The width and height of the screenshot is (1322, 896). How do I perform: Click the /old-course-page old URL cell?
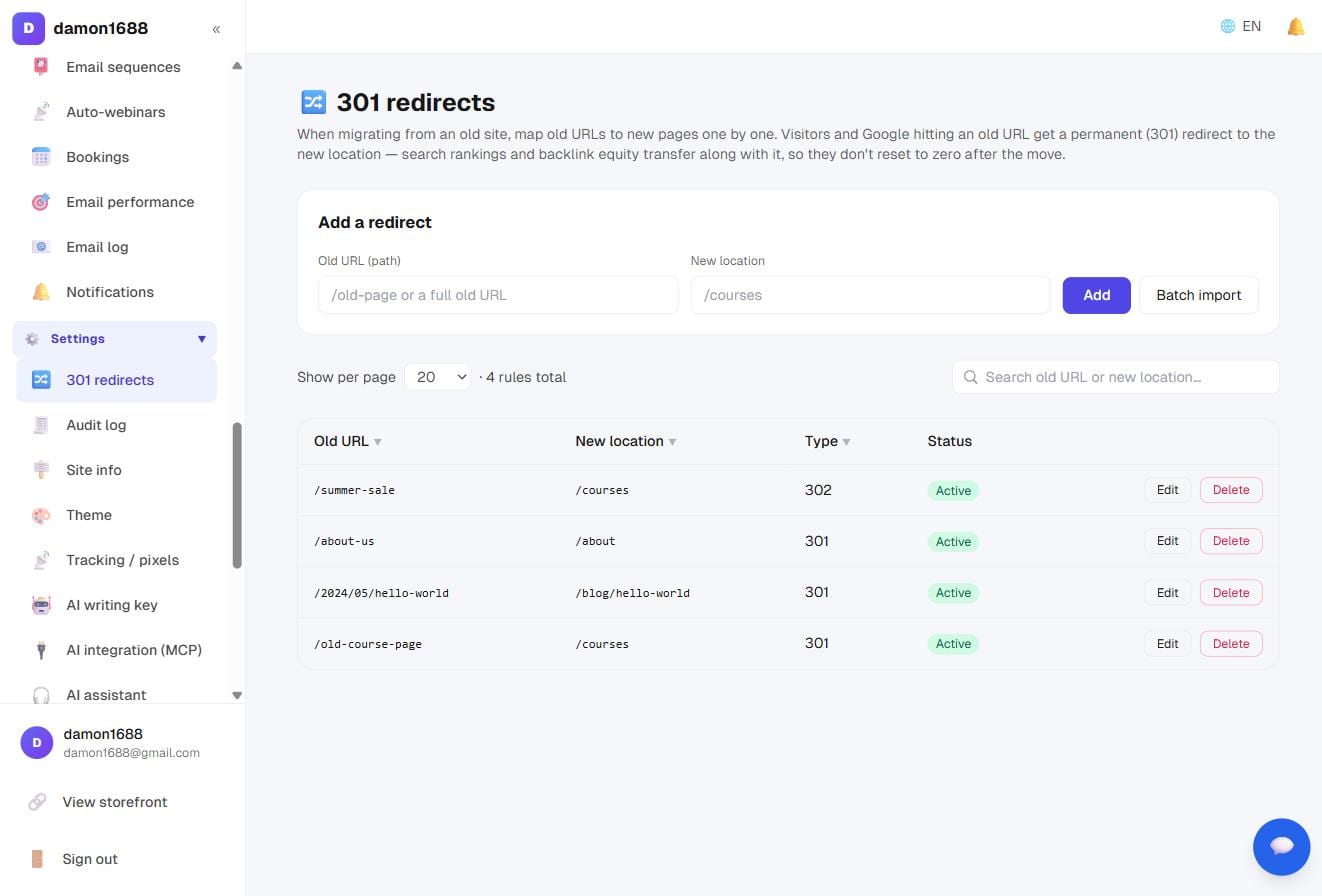(368, 644)
